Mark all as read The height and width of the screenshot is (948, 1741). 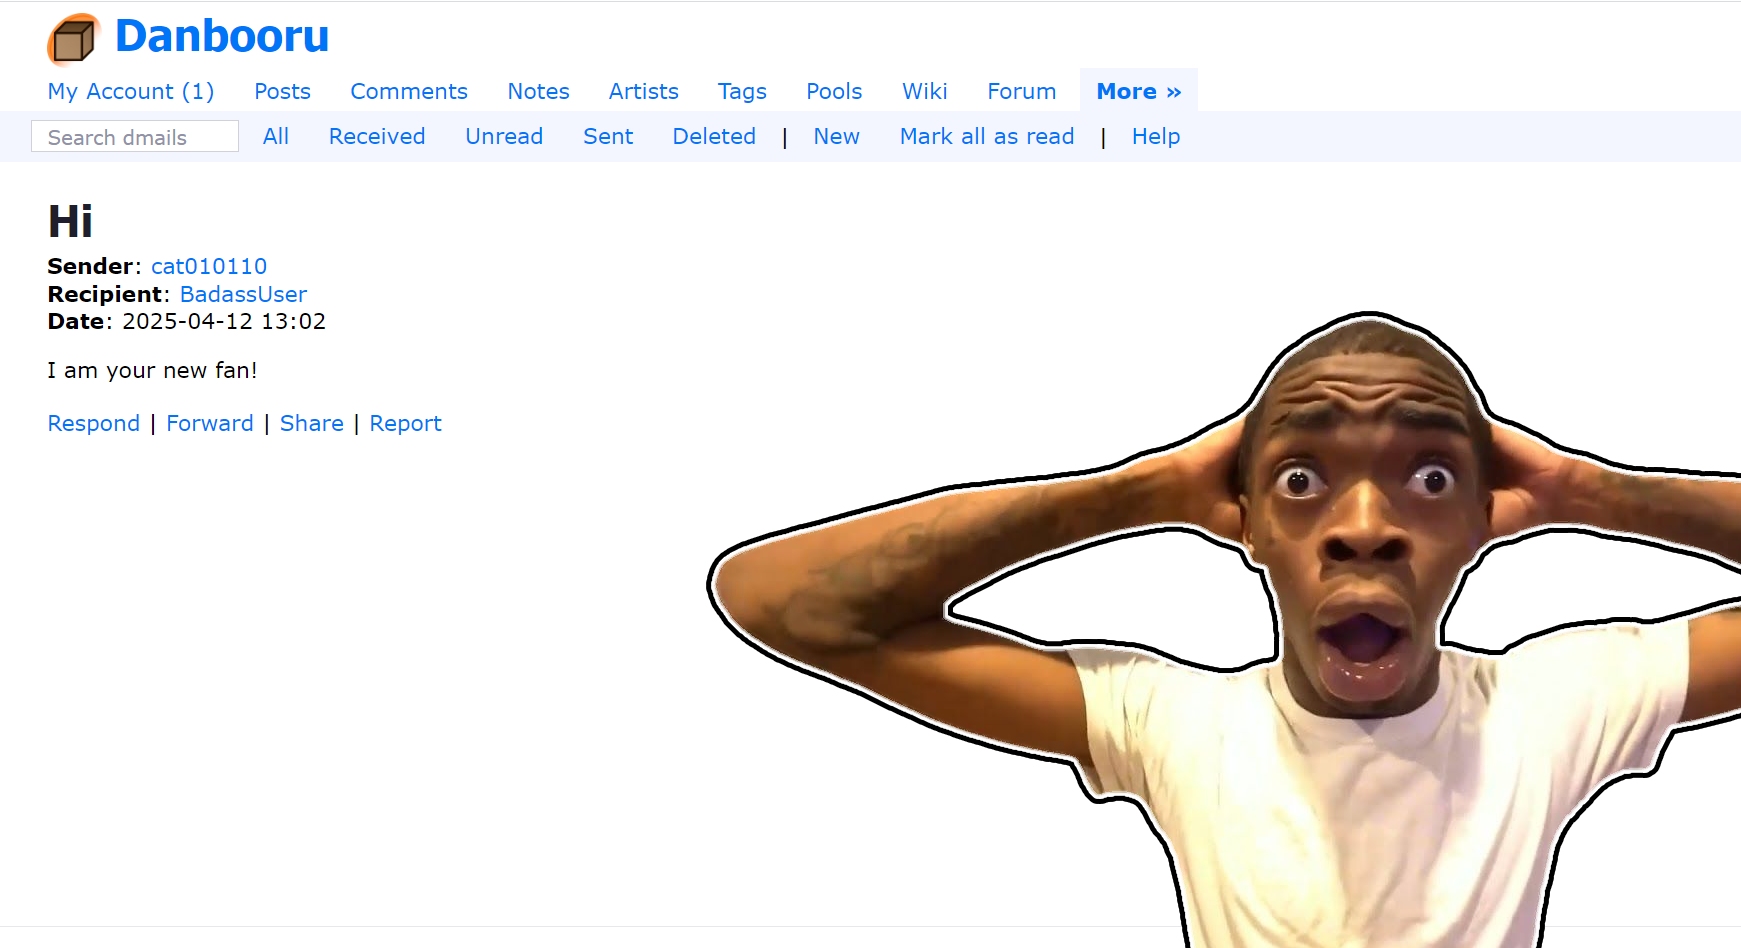pos(987,136)
